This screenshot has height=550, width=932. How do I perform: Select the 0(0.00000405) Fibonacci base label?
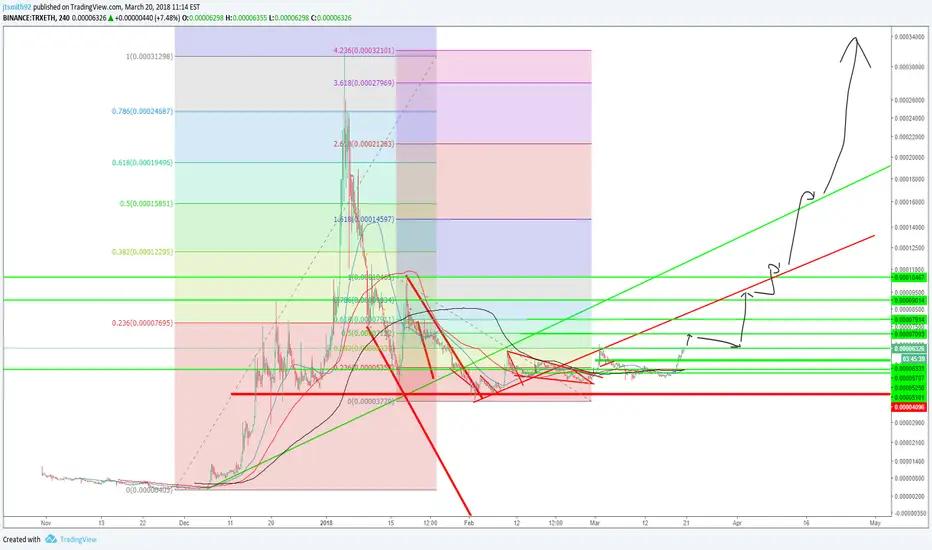point(149,490)
